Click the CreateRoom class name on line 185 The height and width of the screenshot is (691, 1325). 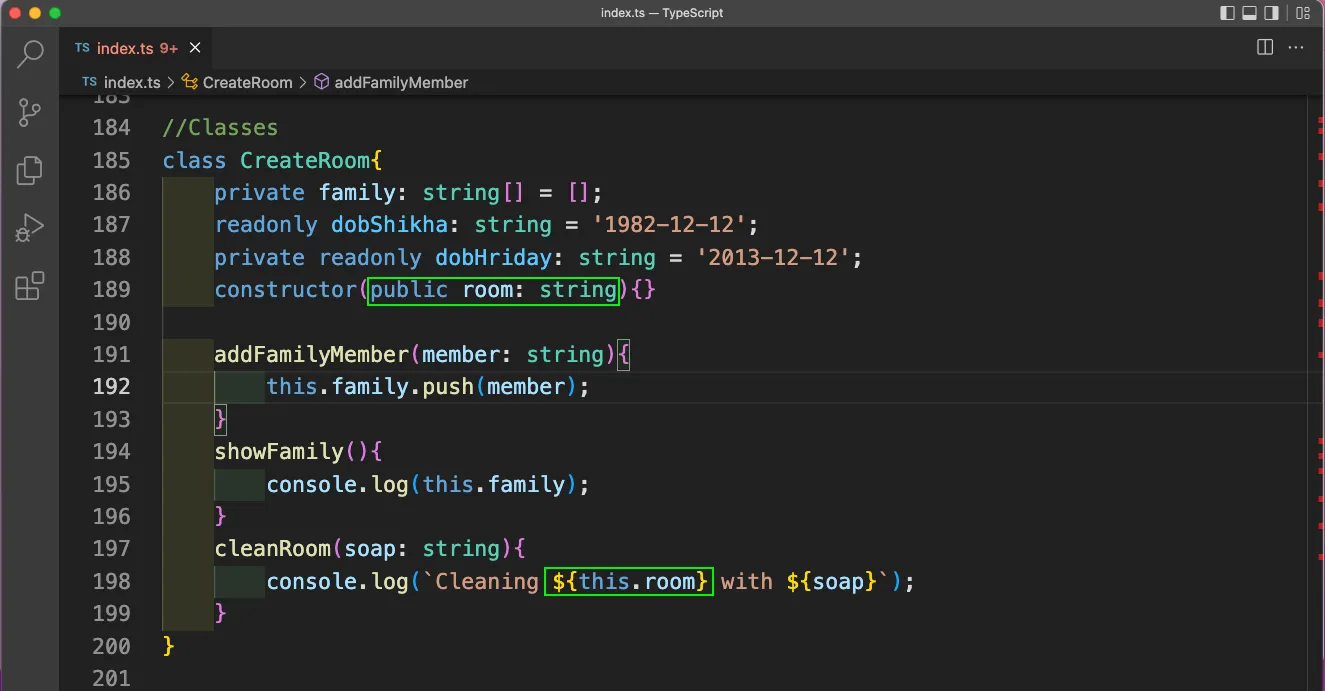coord(305,160)
